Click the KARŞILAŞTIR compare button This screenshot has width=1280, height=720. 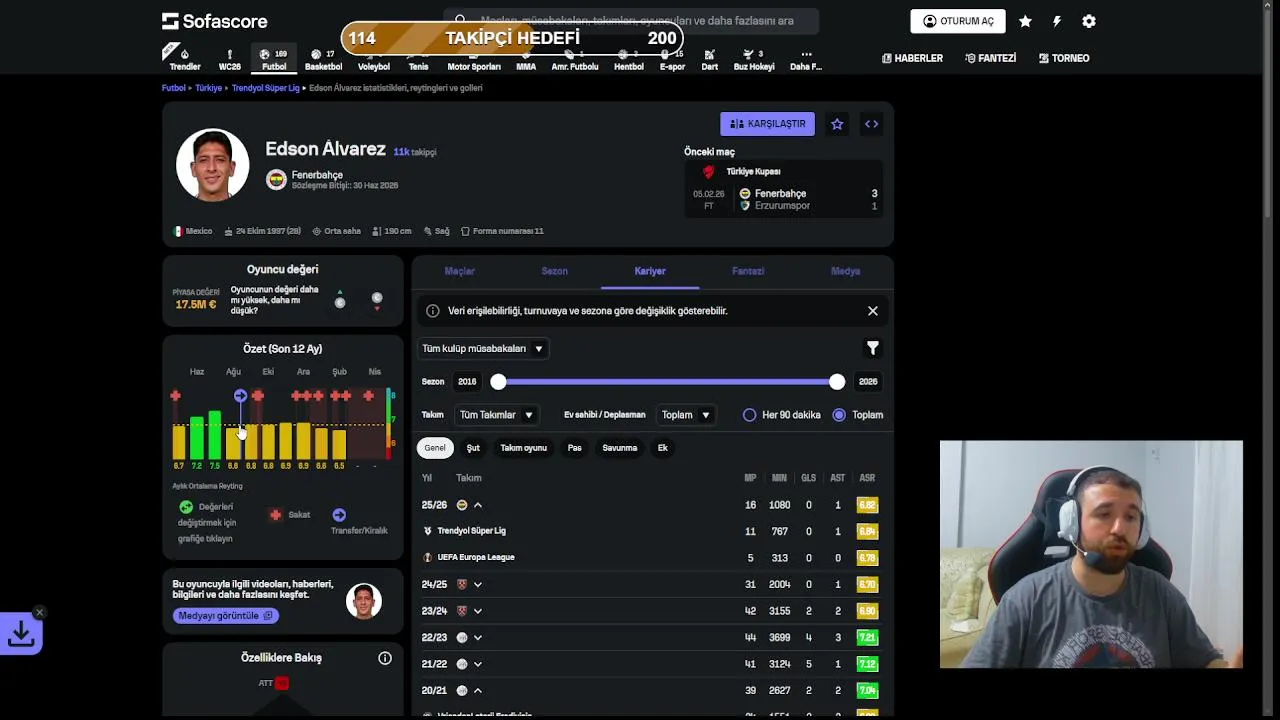click(767, 124)
